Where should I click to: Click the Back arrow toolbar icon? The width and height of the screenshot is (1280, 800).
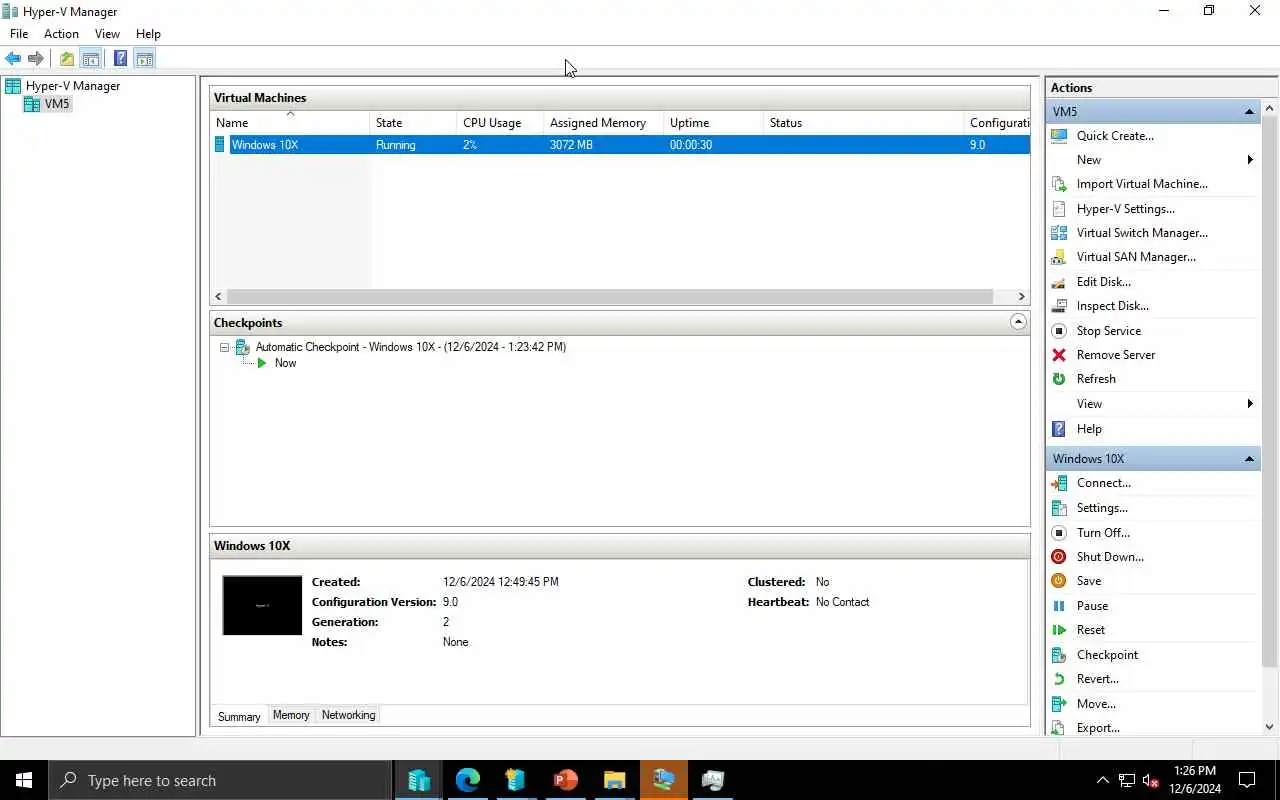click(x=13, y=59)
